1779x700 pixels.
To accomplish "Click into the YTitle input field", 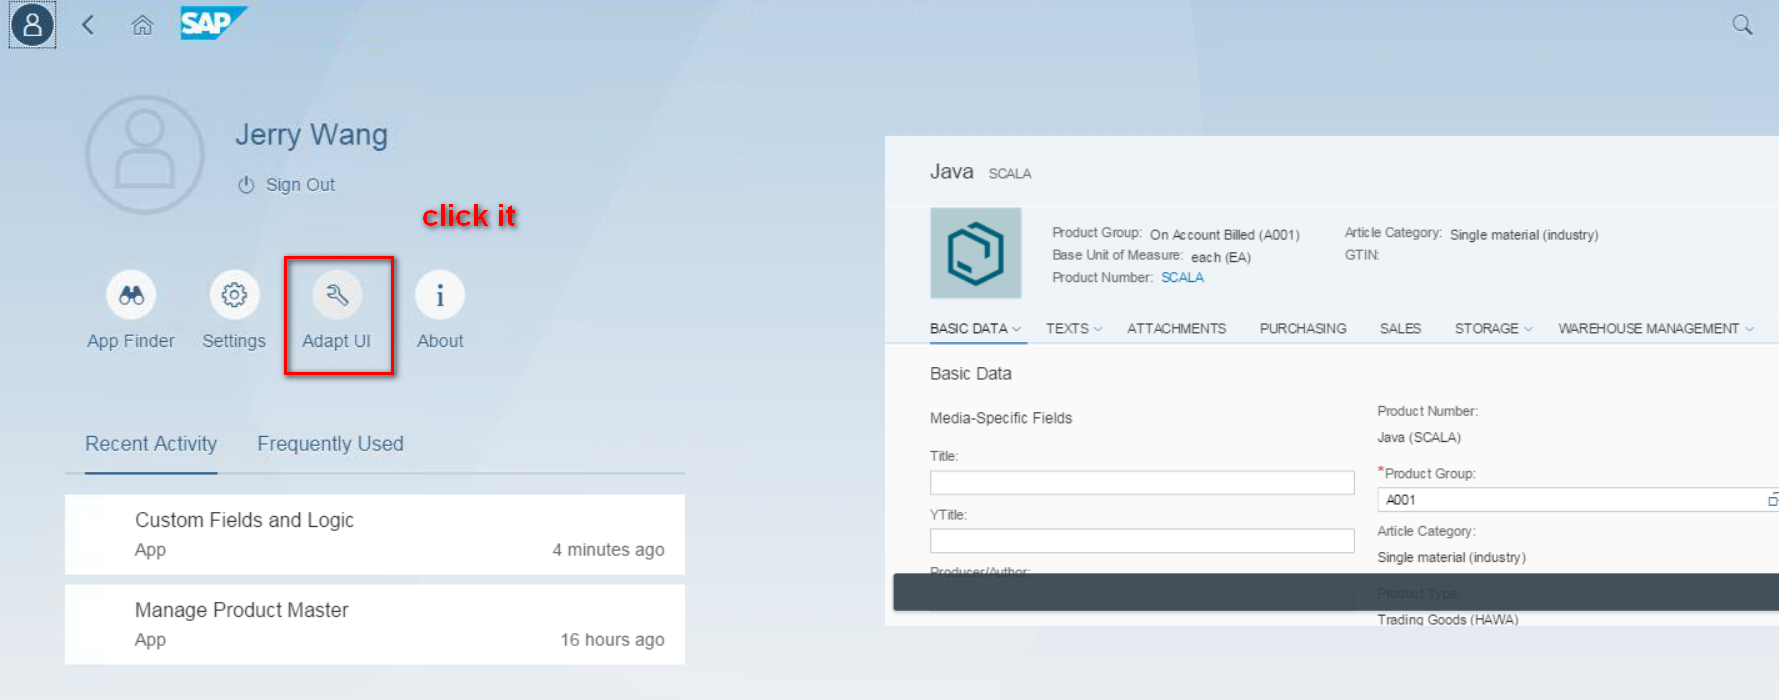I will (1142, 541).
